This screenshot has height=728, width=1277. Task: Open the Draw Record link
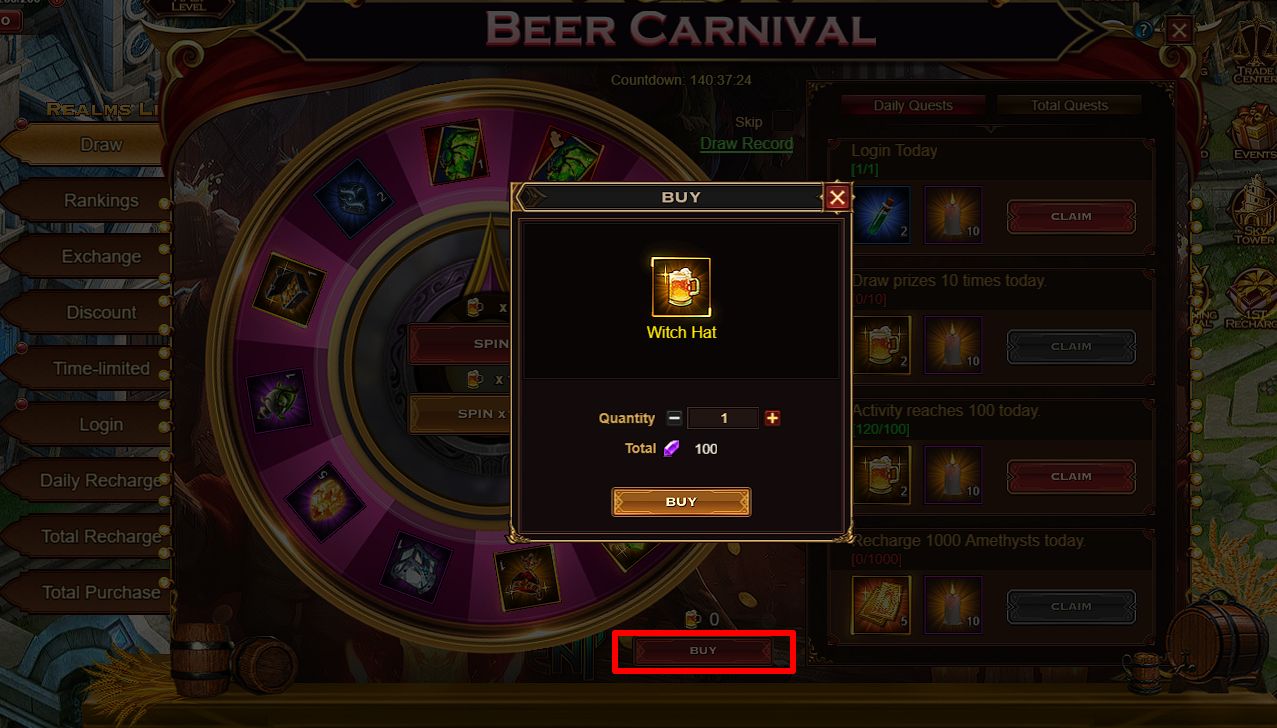pyautogui.click(x=746, y=143)
